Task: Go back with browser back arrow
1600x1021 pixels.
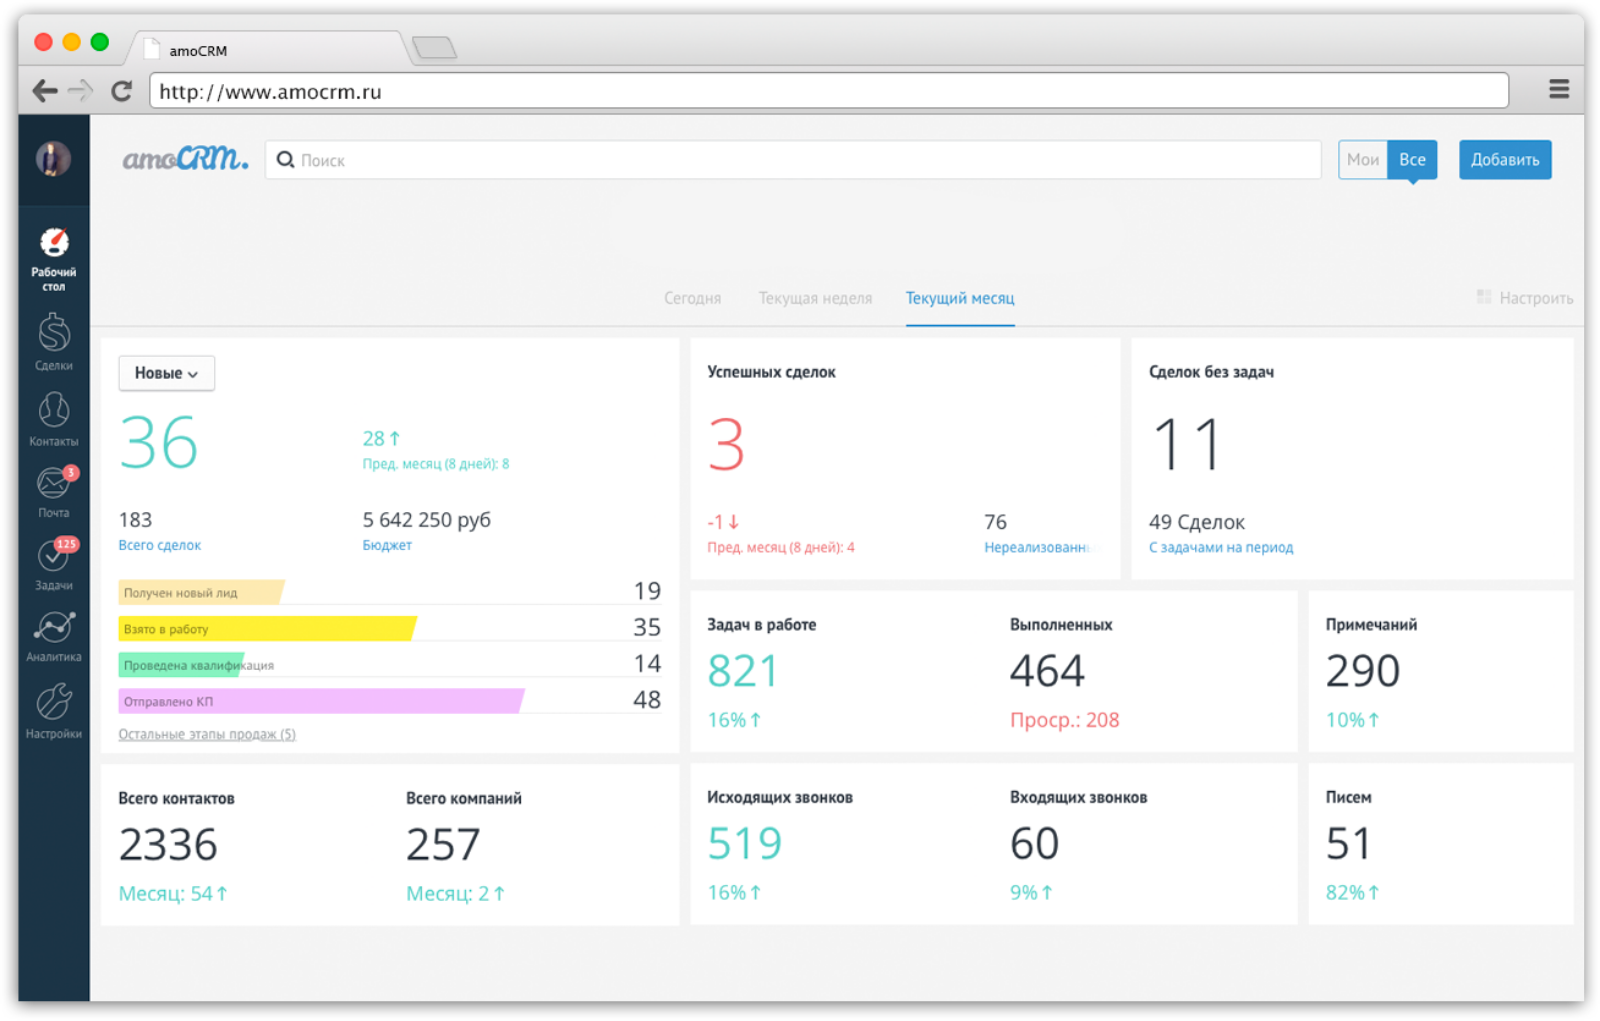Action: point(44,91)
